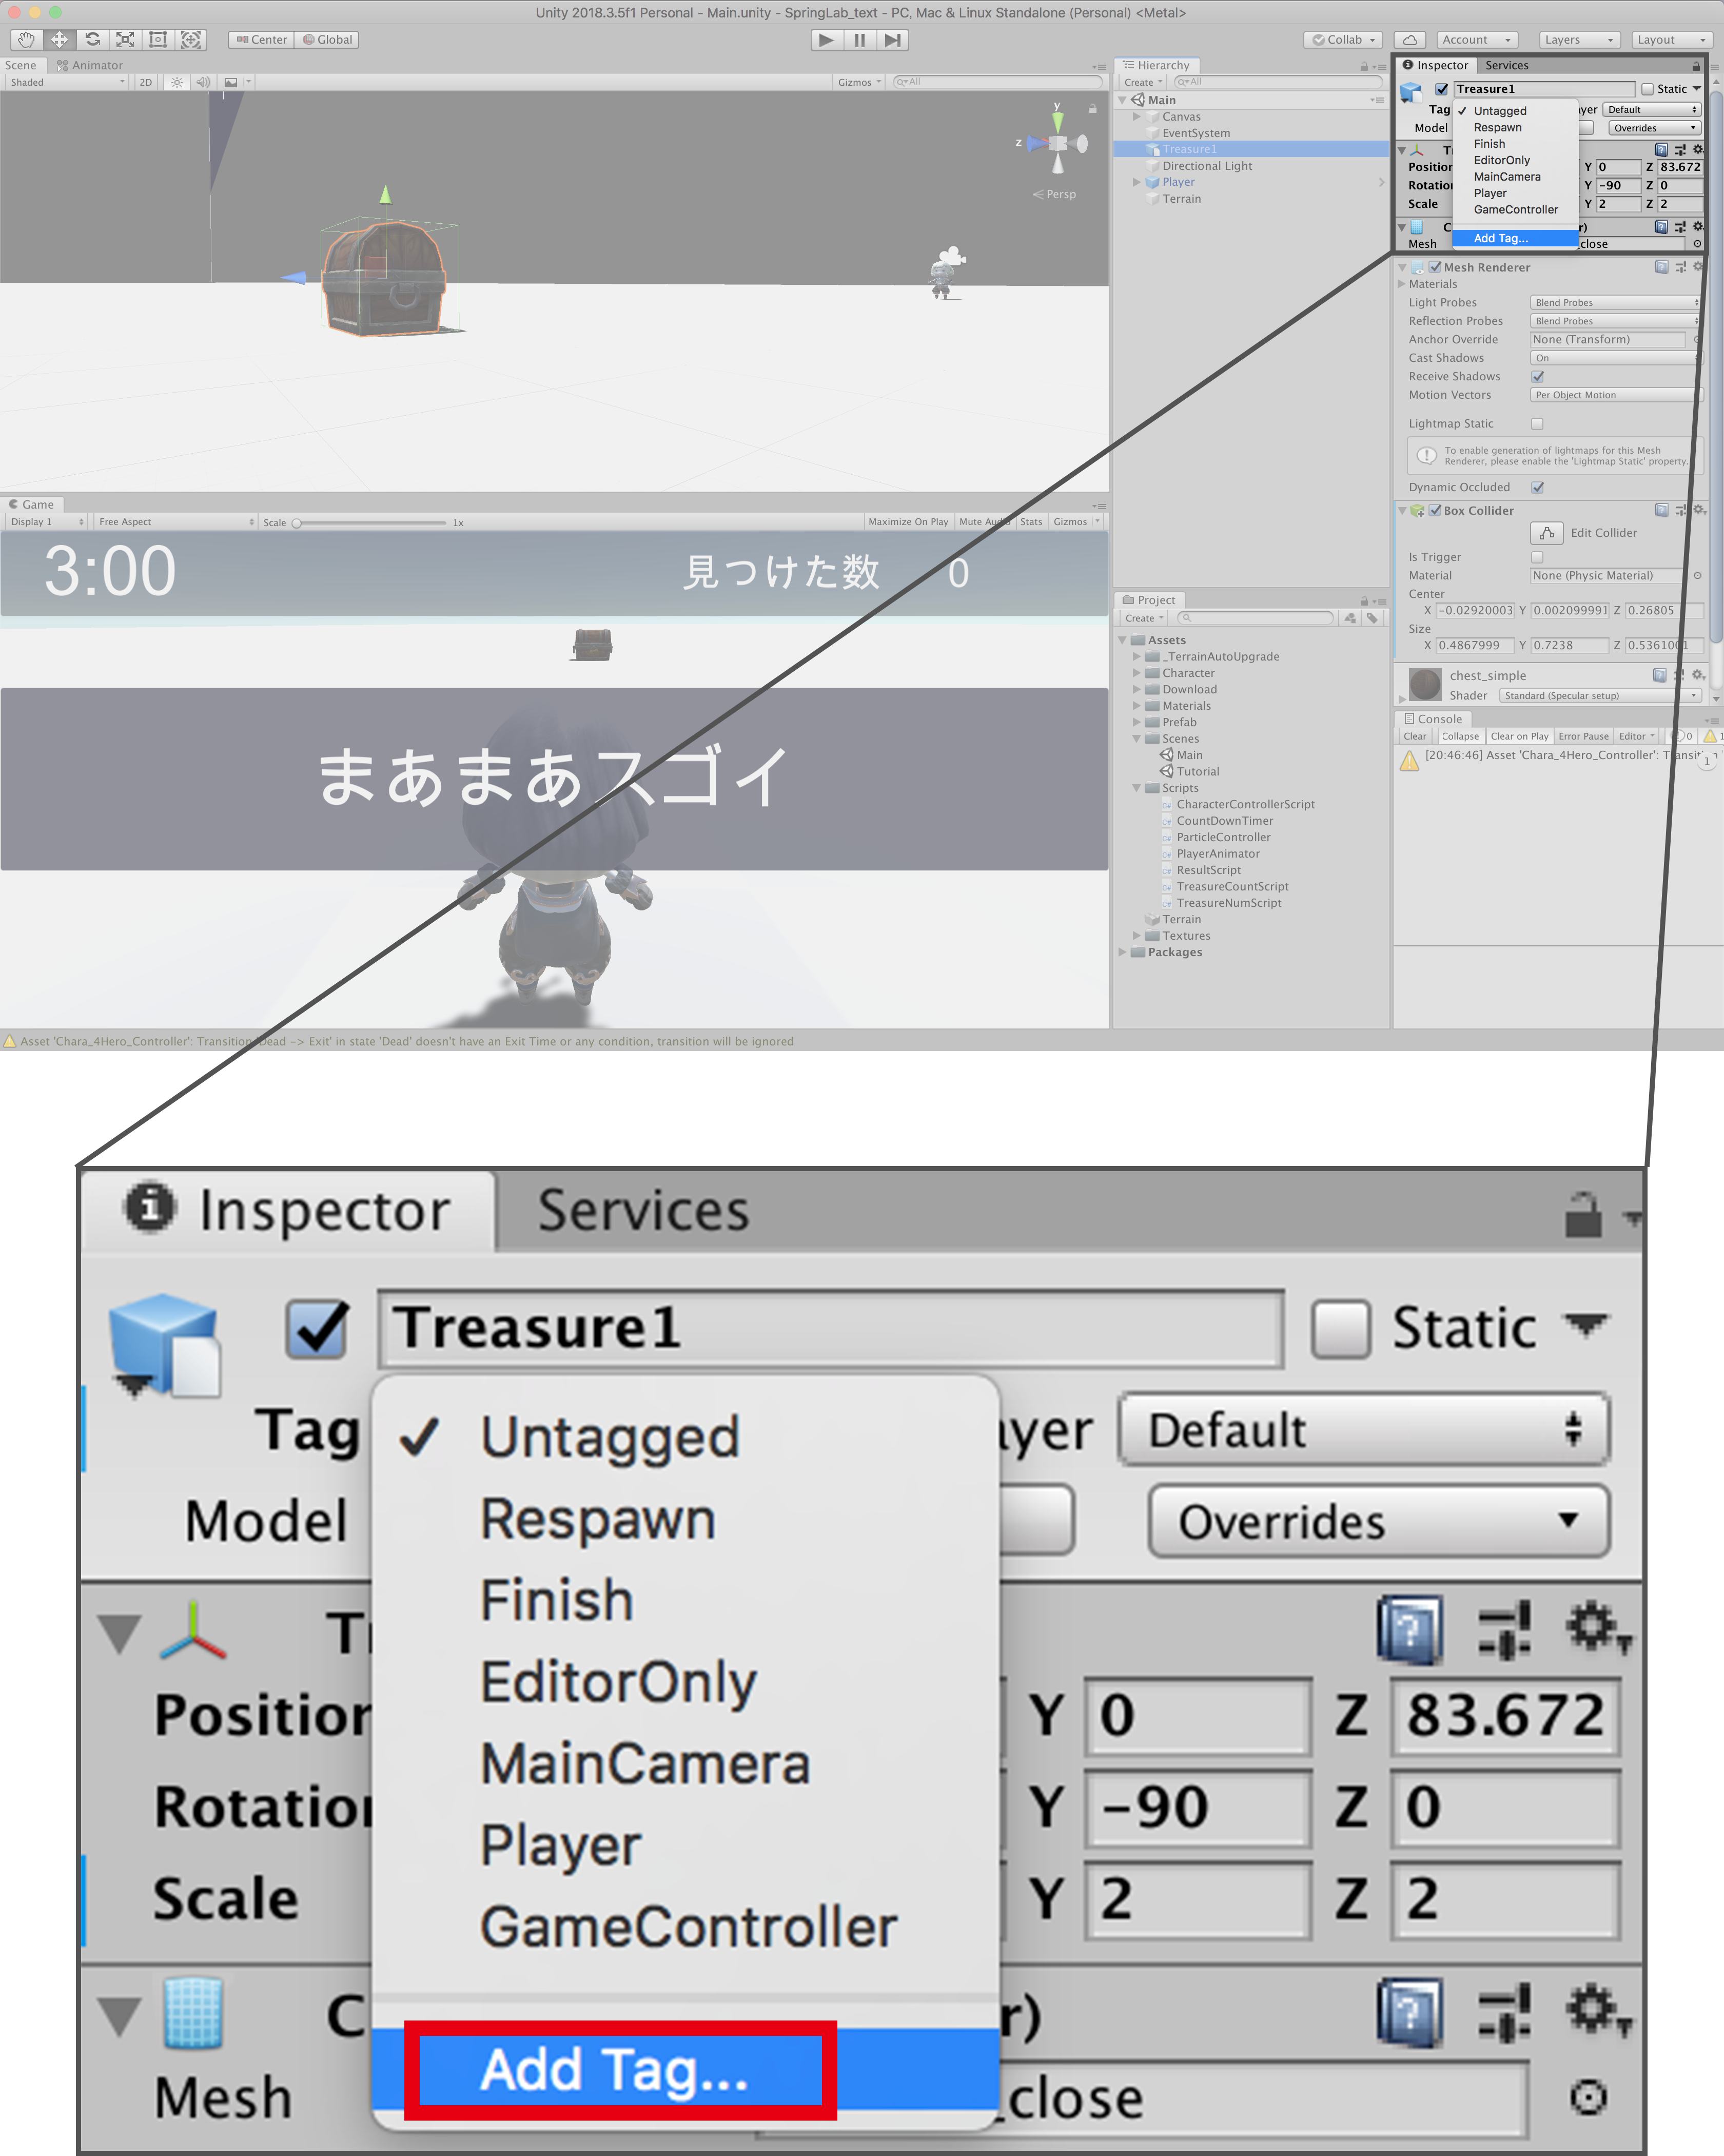Expand the Player object in Hierarchy
The image size is (1724, 2156).
pos(1136,182)
